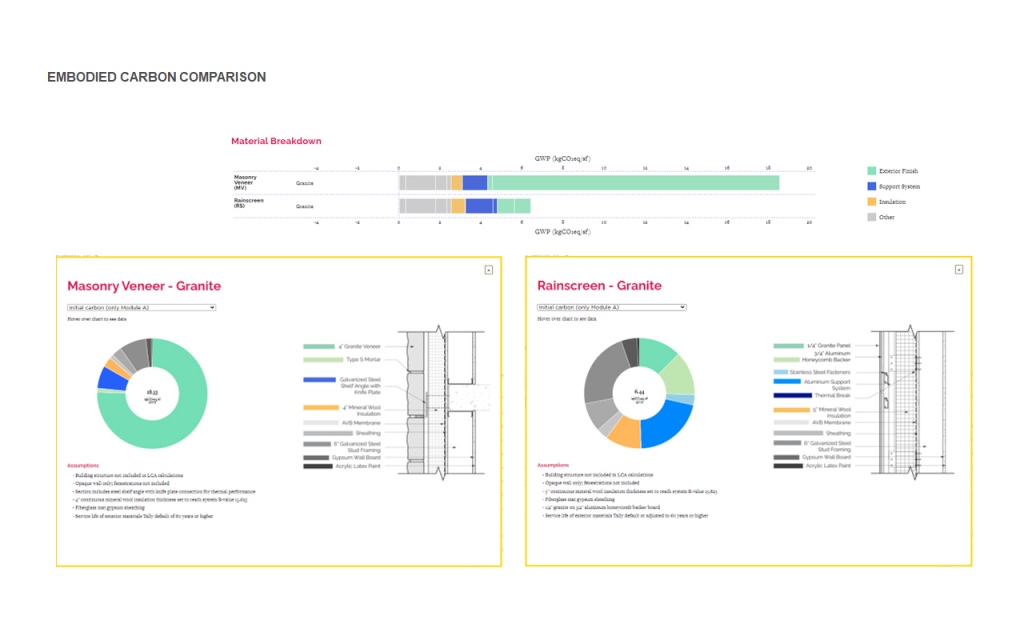Screen dimensions: 1024x624
Task: Select blue support system bar in Rainscreen row
Action: [x=479, y=206]
